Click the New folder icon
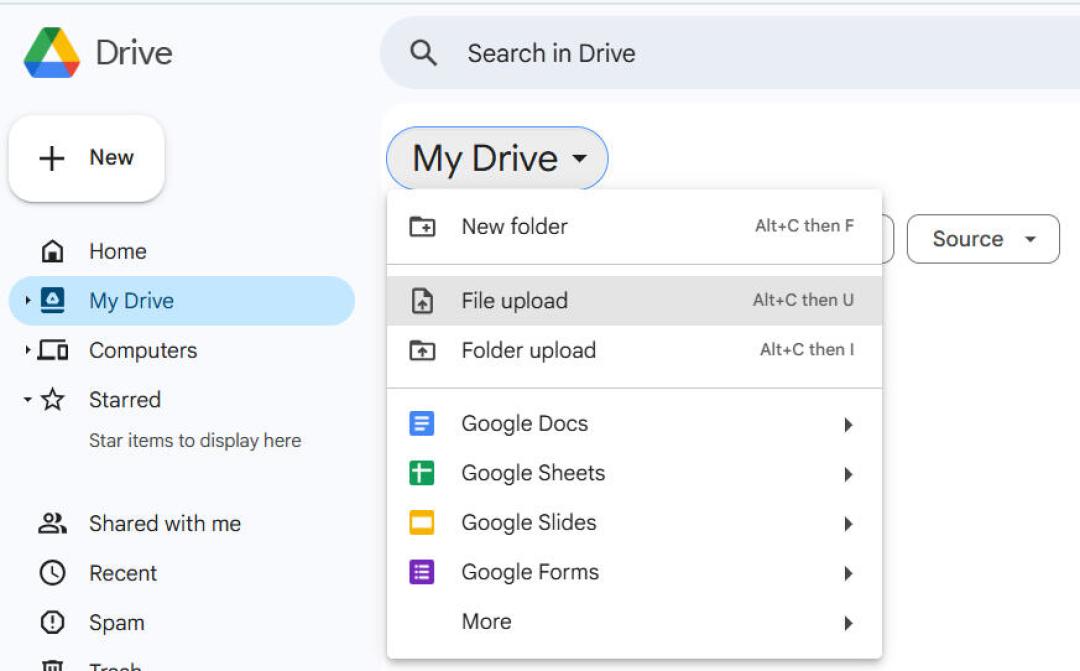The image size is (1080, 671). pos(422,227)
